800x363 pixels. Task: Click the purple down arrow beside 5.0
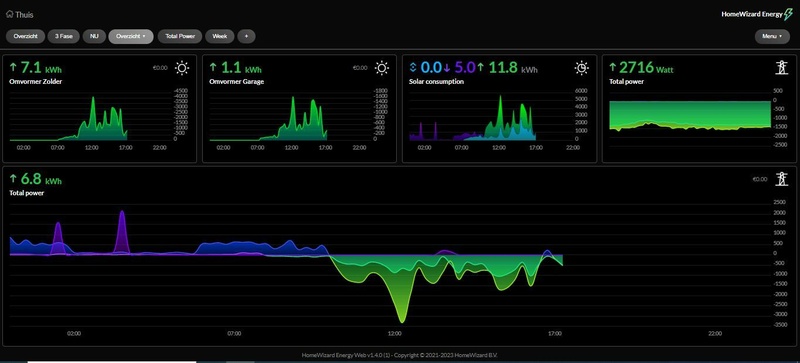click(x=446, y=67)
